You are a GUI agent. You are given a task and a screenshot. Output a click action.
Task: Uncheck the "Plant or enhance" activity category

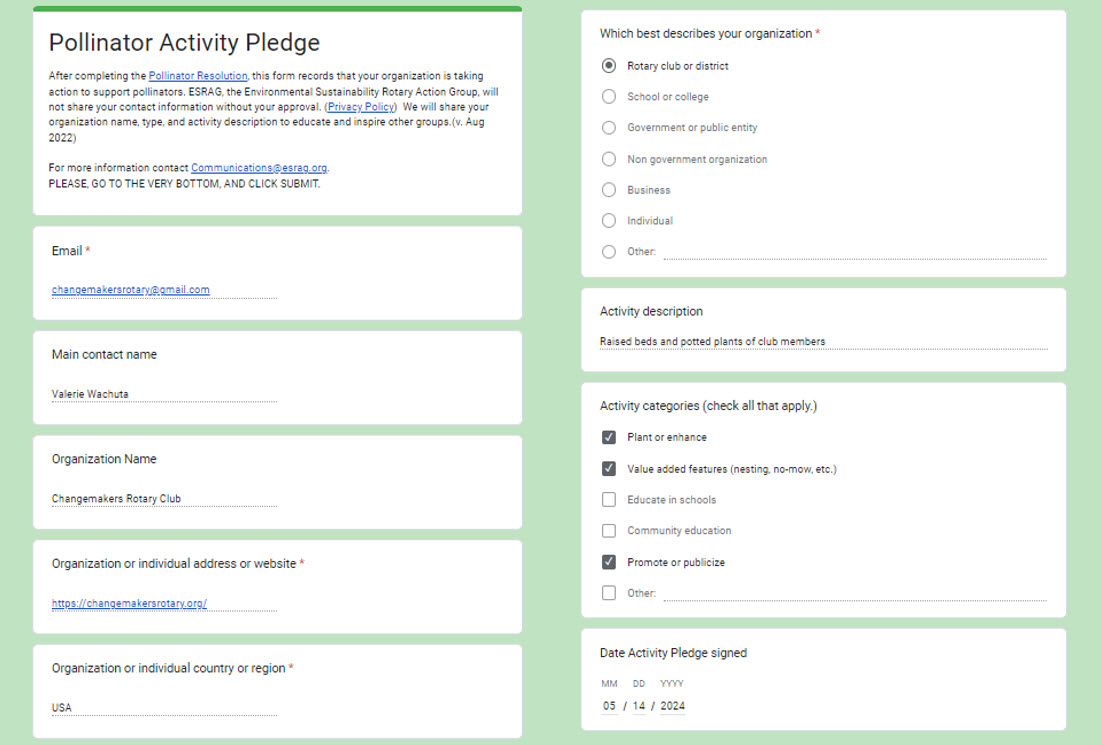click(608, 437)
